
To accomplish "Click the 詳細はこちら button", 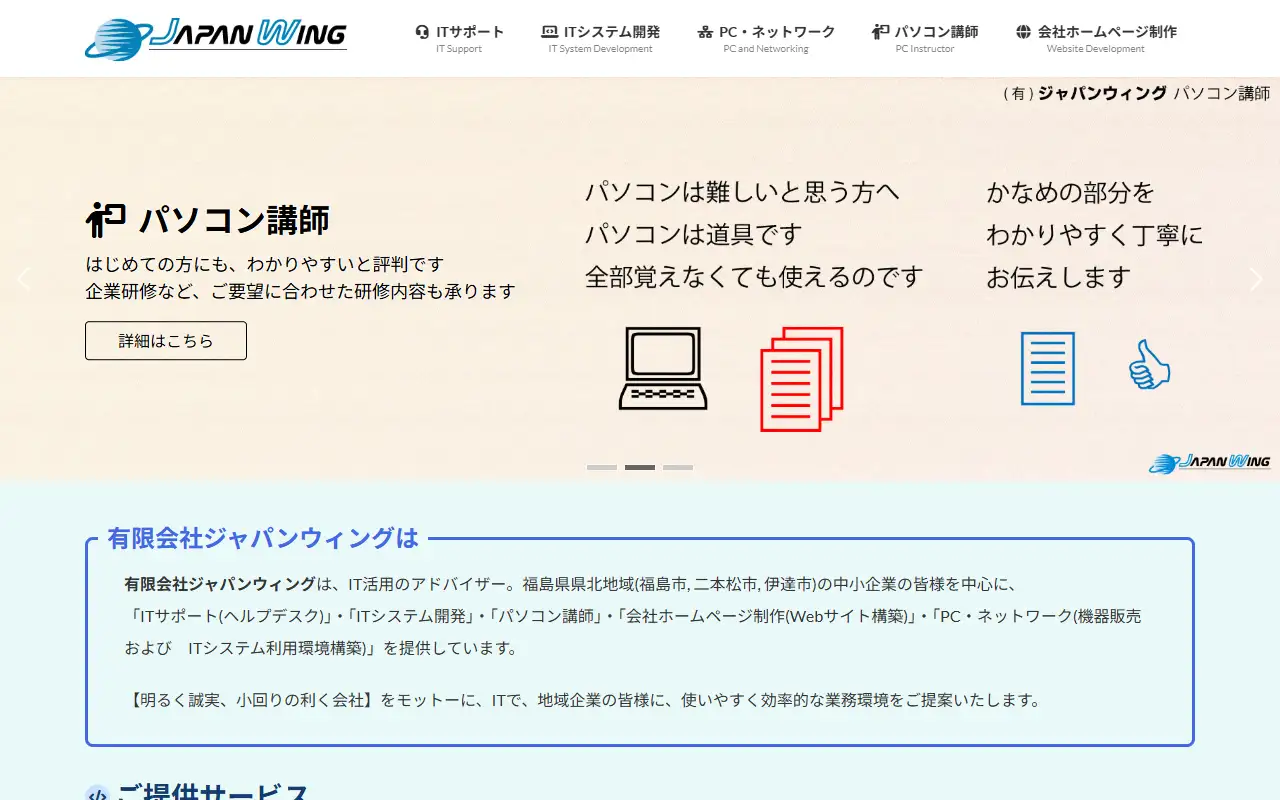I will (166, 341).
